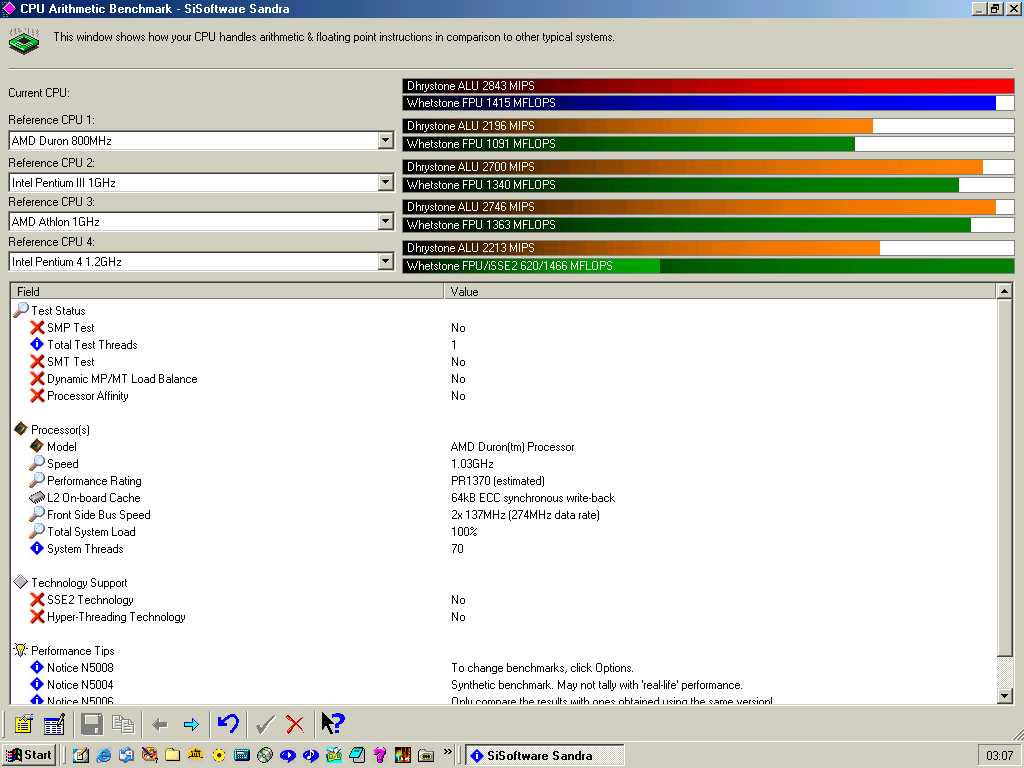Click the magenta question mark quick launch icon
The width and height of the screenshot is (1024, 768).
coord(379,756)
